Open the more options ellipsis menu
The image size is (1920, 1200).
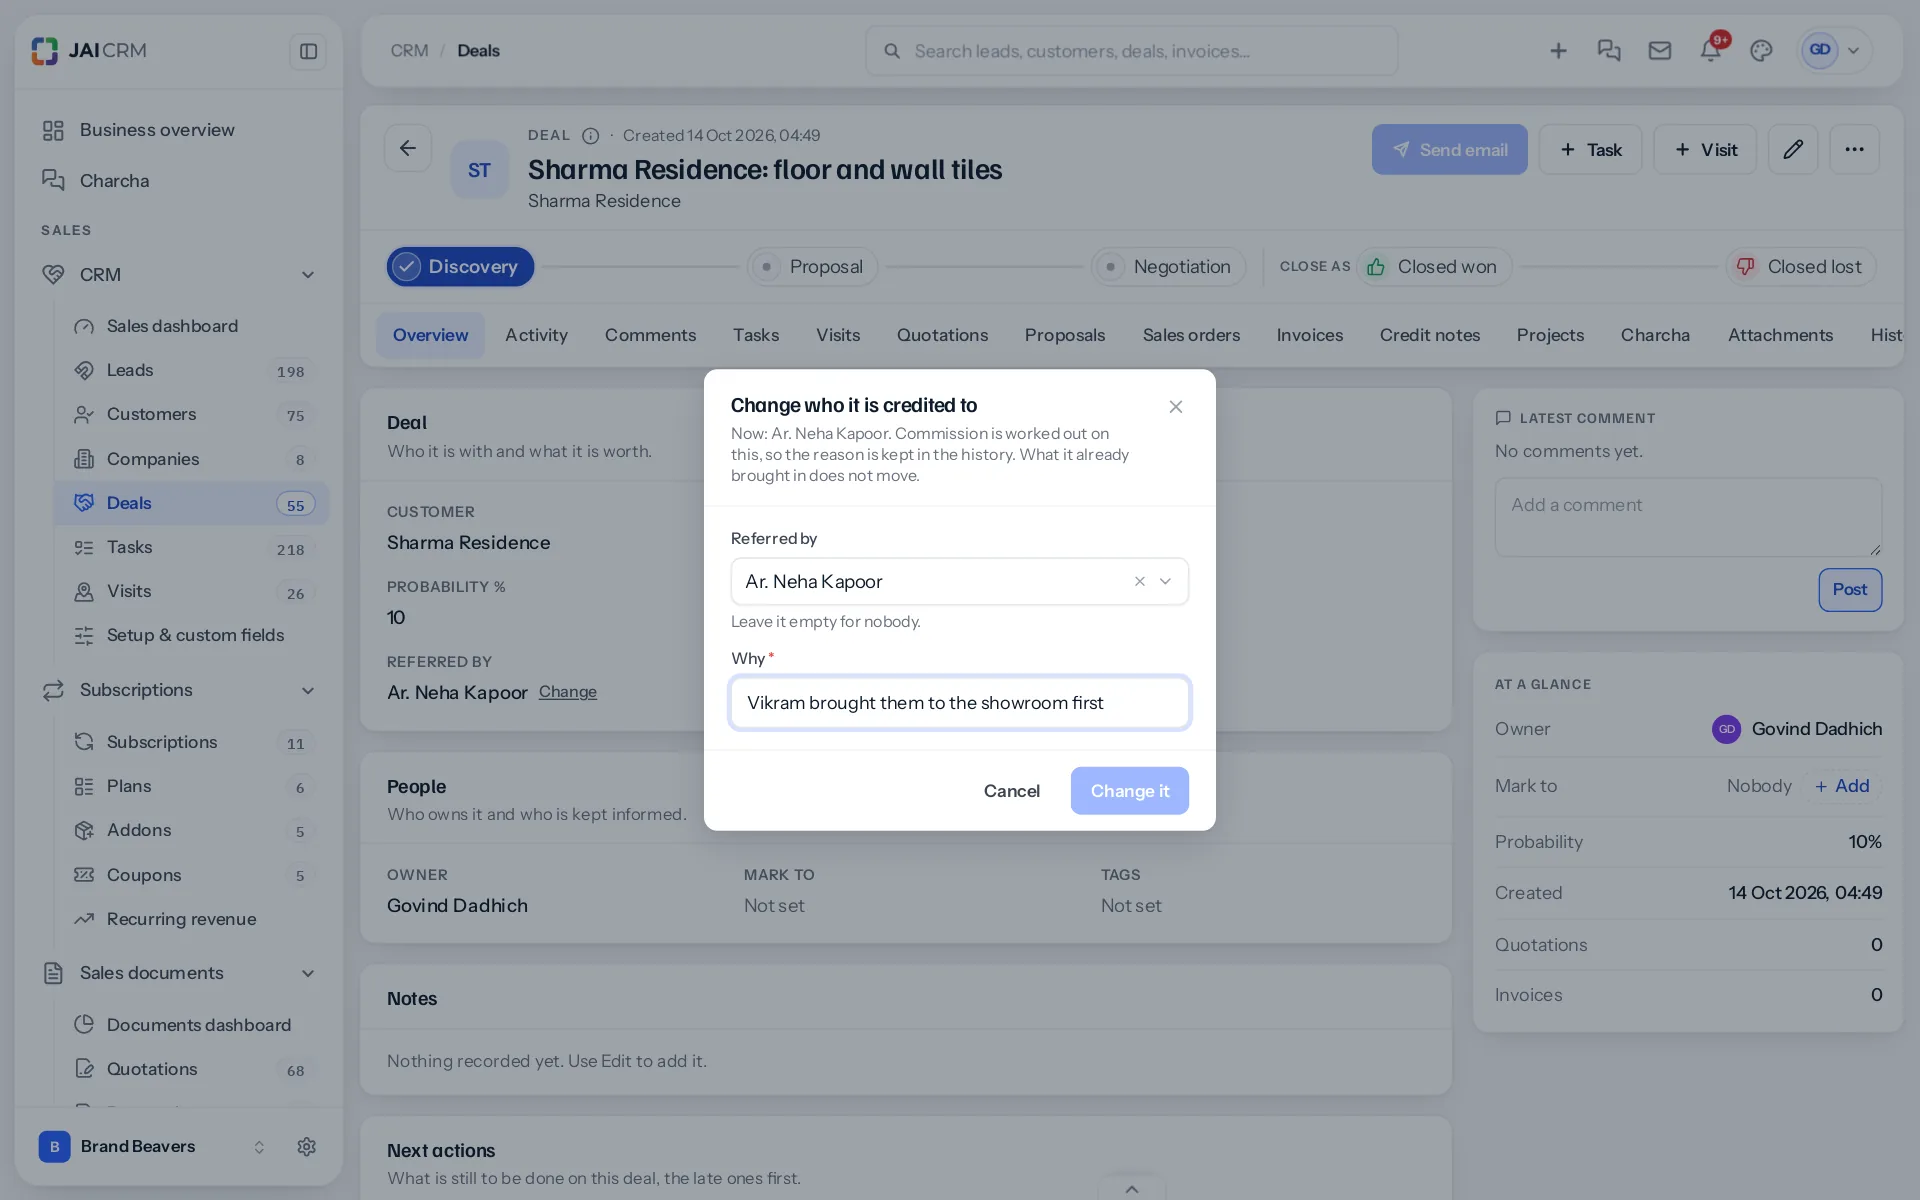tap(1854, 149)
